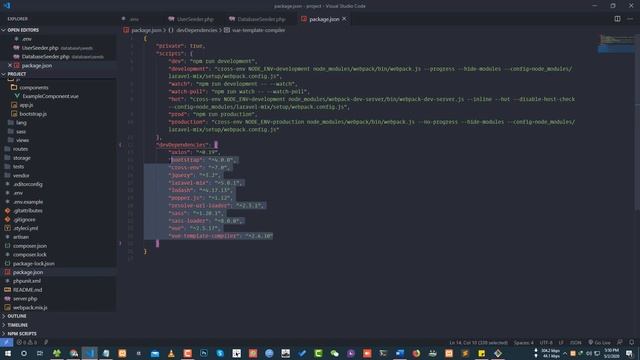640x360 pixels.
Task: Fold the devDependencies block in gutter
Action: (120, 144)
